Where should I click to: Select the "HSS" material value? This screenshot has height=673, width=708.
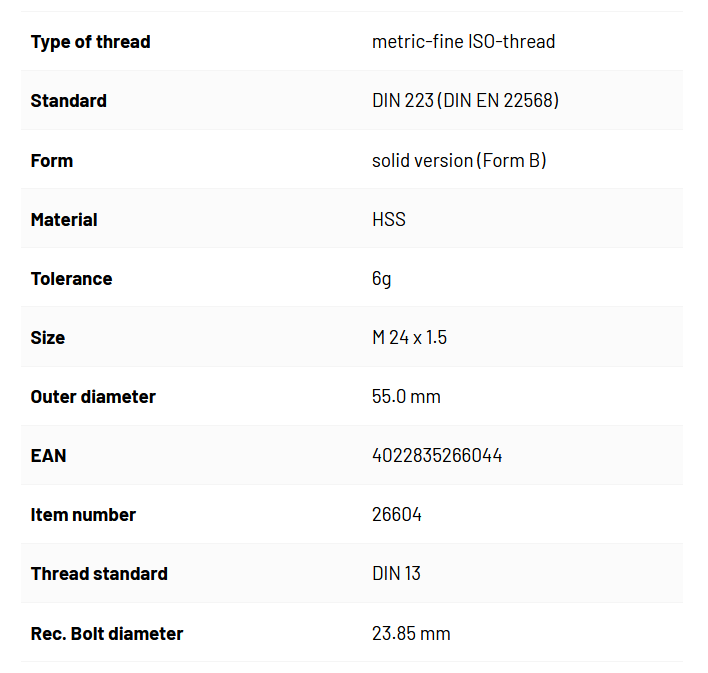[389, 219]
